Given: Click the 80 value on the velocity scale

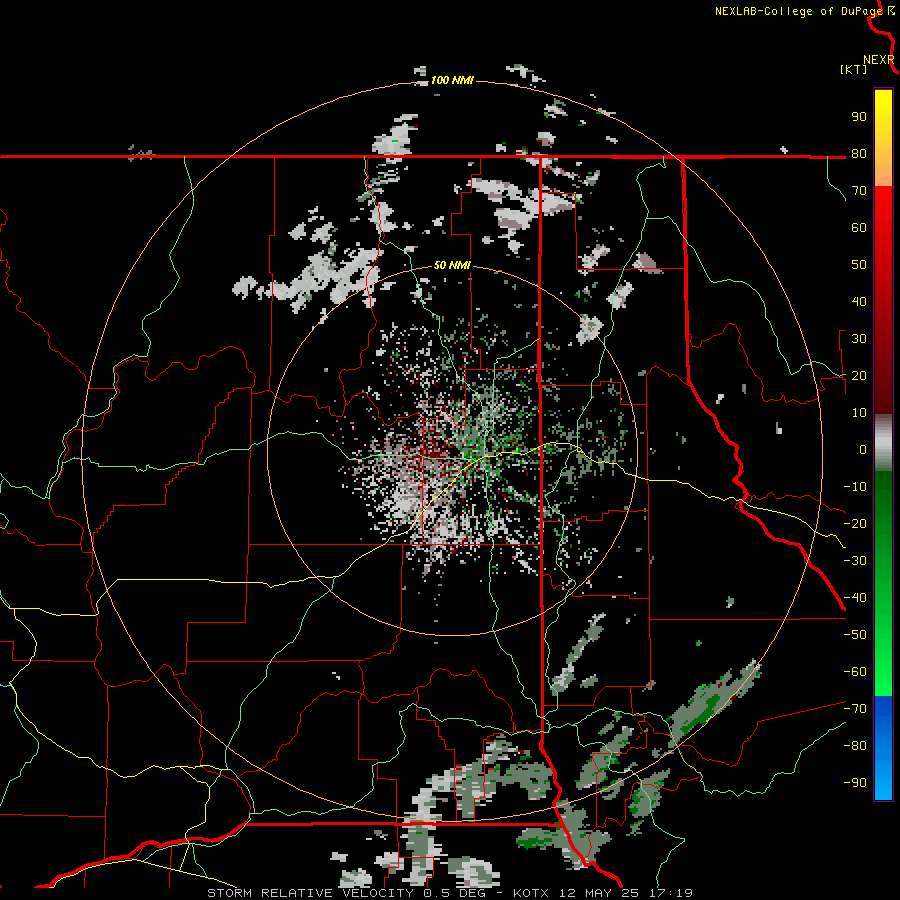Looking at the screenshot, I should 859,153.
